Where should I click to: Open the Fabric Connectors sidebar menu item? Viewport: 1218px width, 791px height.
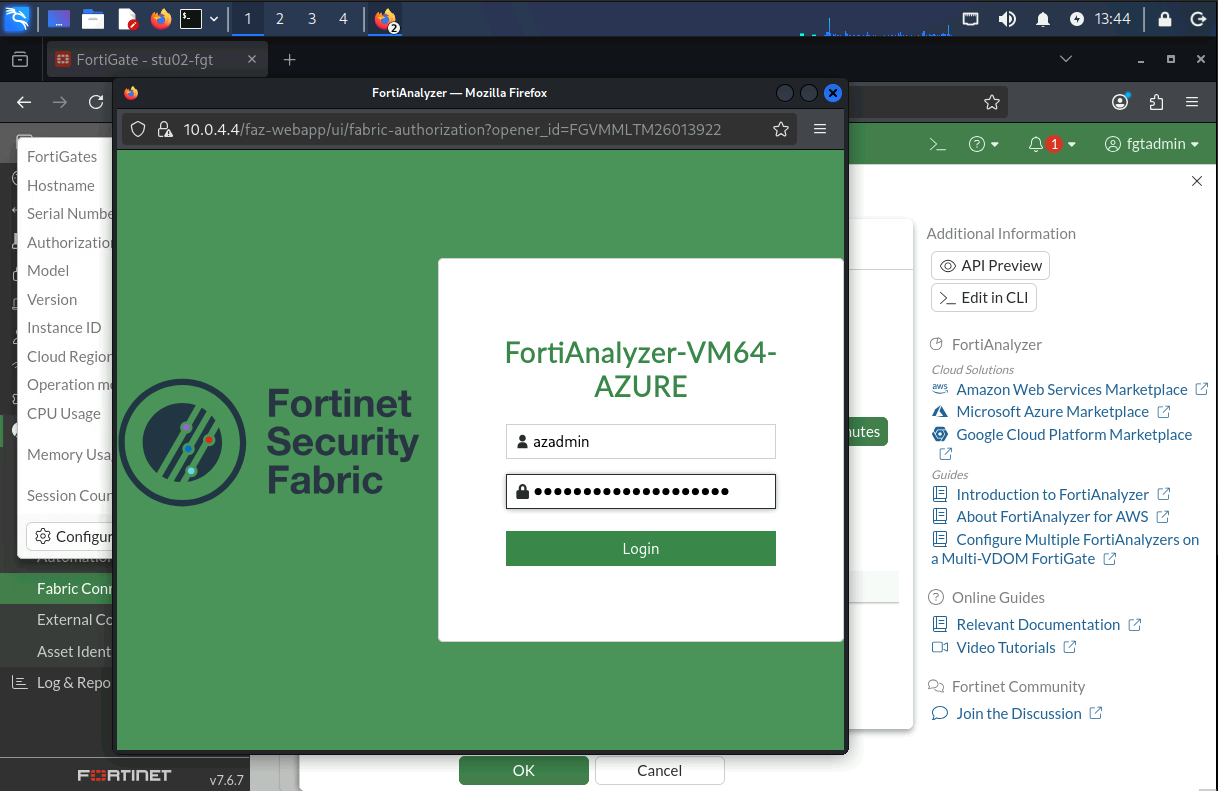[57, 588]
